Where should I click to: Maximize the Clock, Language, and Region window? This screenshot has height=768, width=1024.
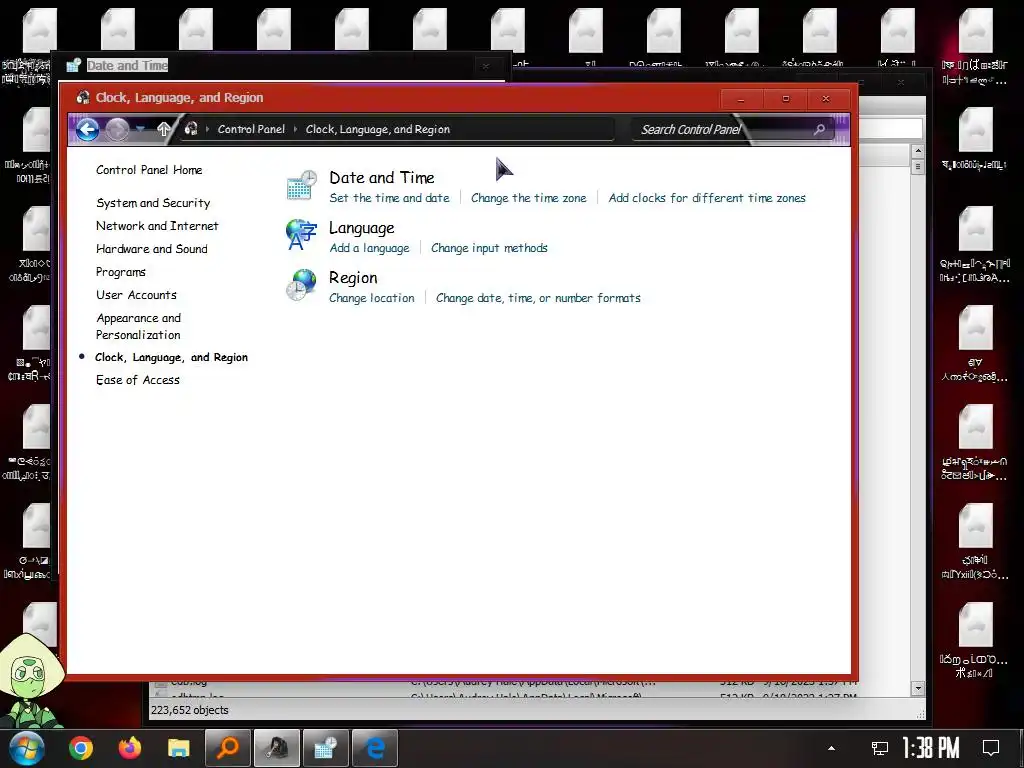[x=786, y=99]
